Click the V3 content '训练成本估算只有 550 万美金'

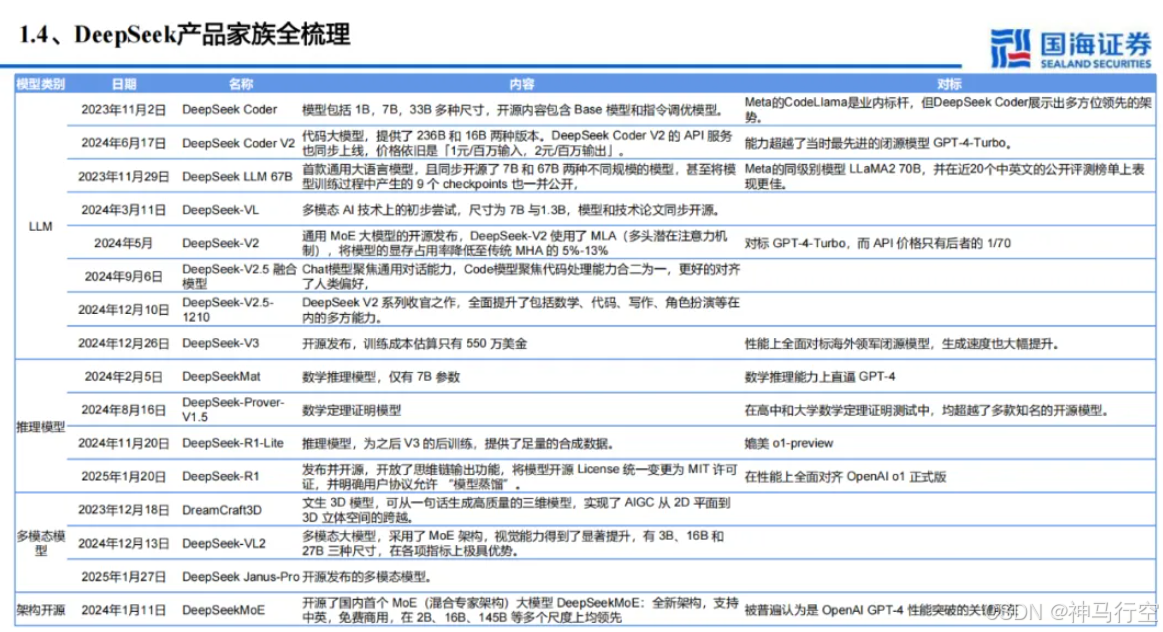pos(446,343)
